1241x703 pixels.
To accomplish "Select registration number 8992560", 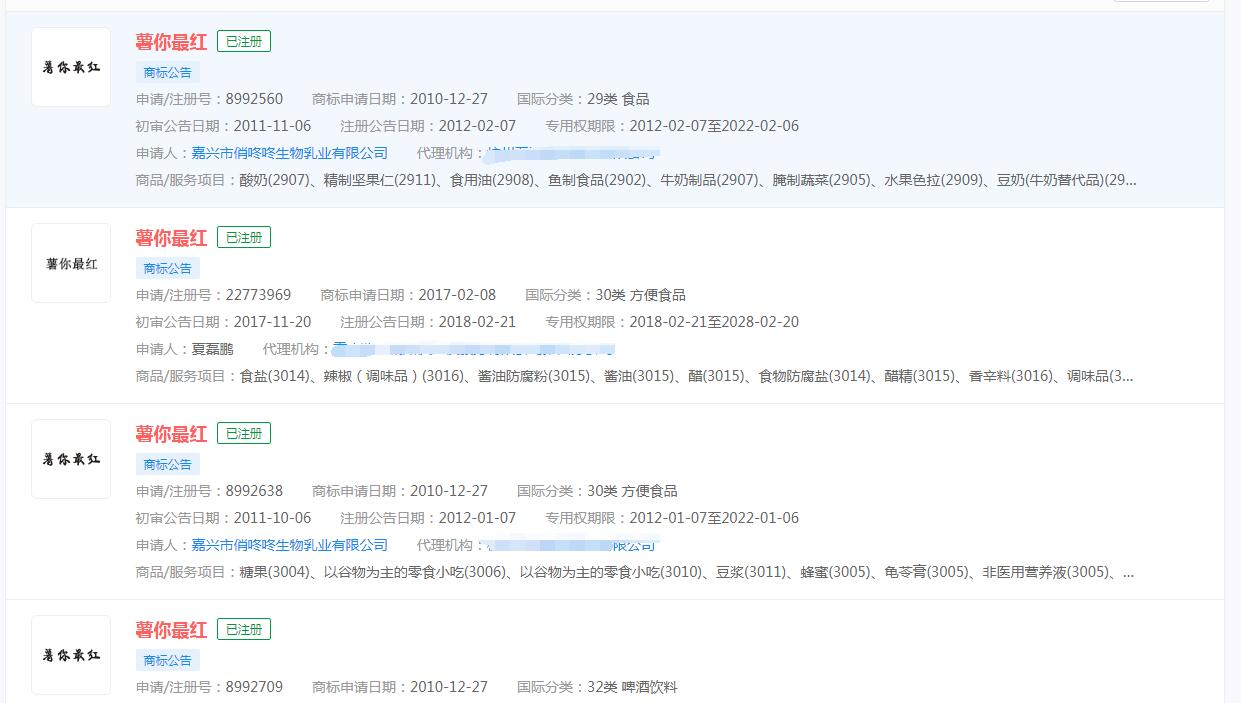I will pos(254,99).
